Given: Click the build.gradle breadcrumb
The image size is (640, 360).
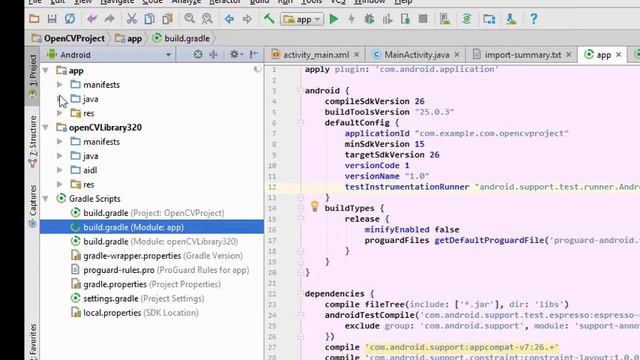Looking at the screenshot, I should [181, 38].
